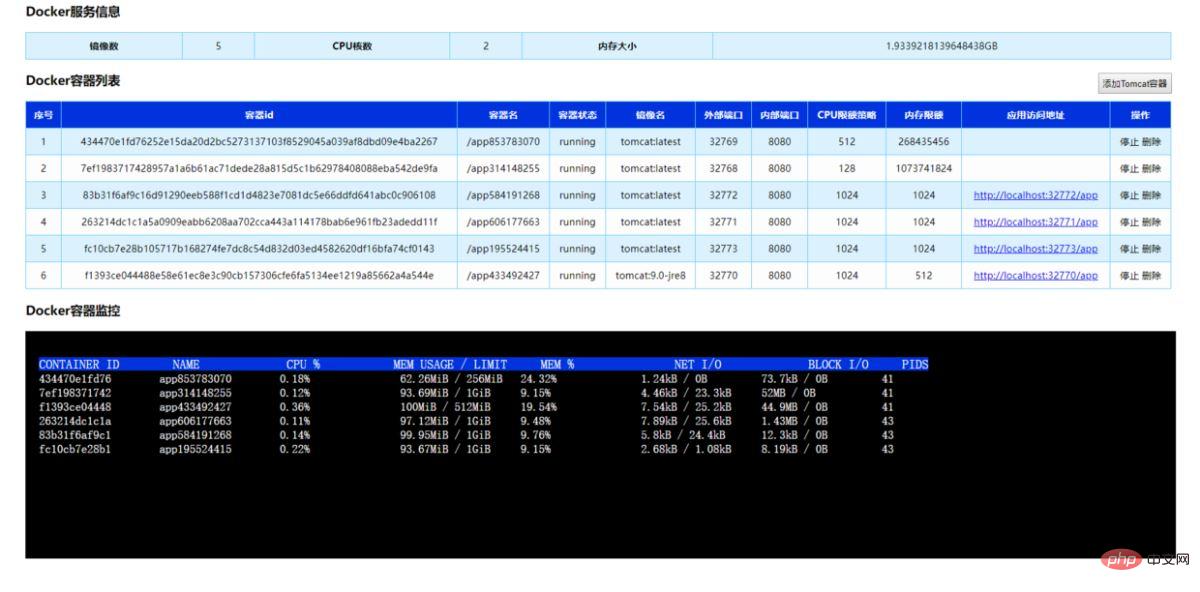Delete container /app853783070 via 删除

pyautogui.click(x=1151, y=142)
